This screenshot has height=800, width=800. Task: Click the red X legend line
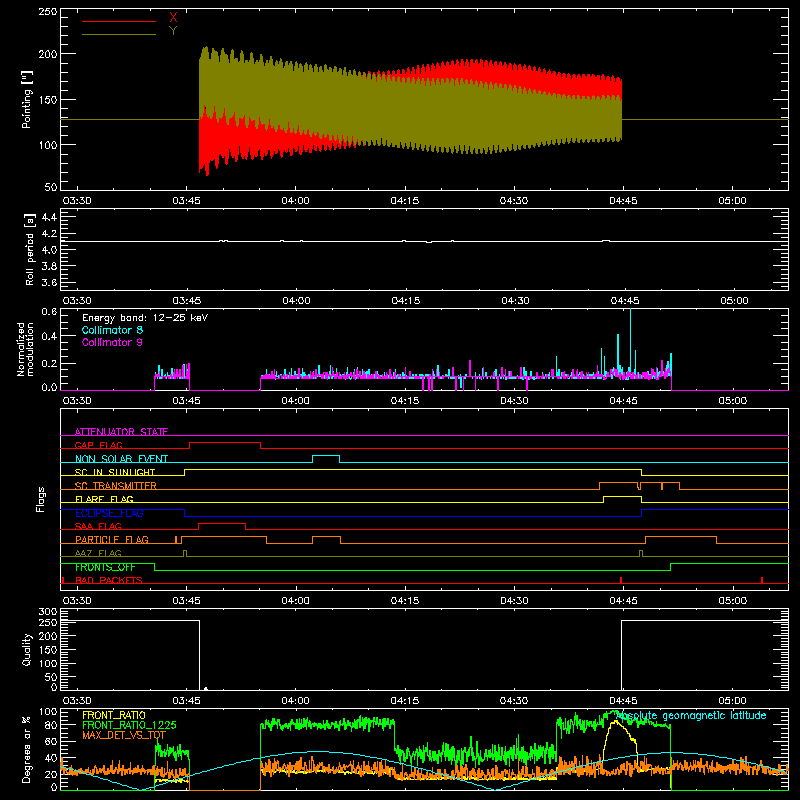click(x=119, y=21)
